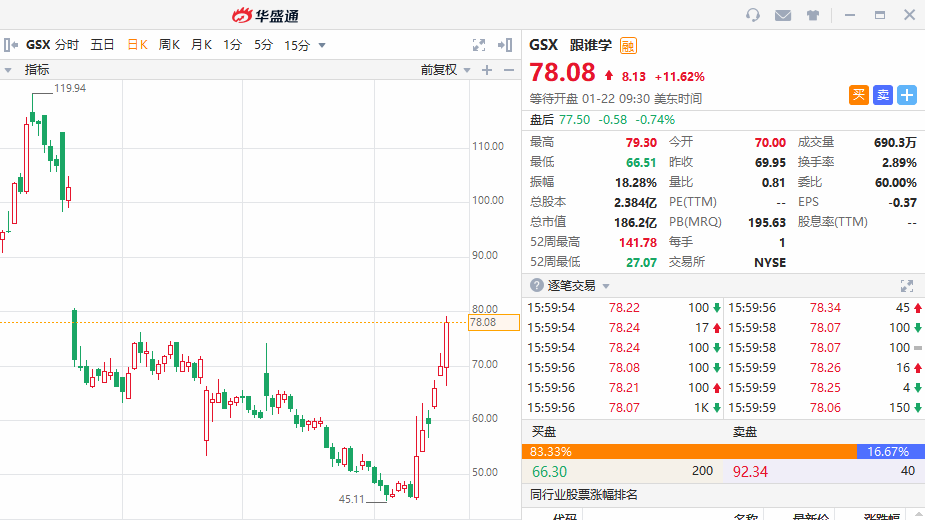Switch to 5分 minute chart
The image size is (925, 520).
pyautogui.click(x=264, y=45)
